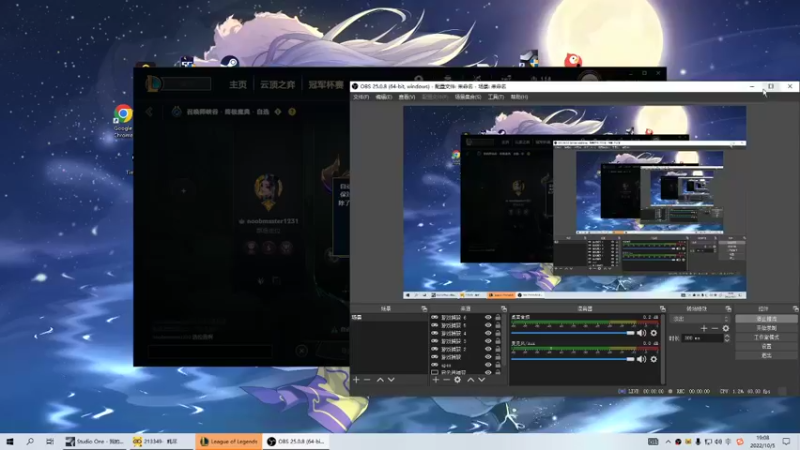Pop out the Scene Transitions dock panel
The width and height of the screenshot is (800, 450).
728,309
